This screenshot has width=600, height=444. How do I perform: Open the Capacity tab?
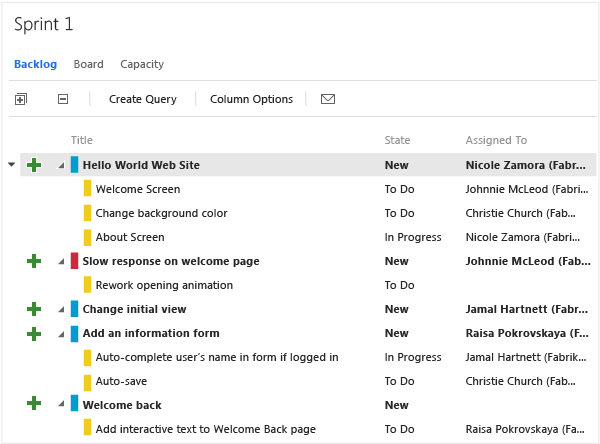click(142, 64)
